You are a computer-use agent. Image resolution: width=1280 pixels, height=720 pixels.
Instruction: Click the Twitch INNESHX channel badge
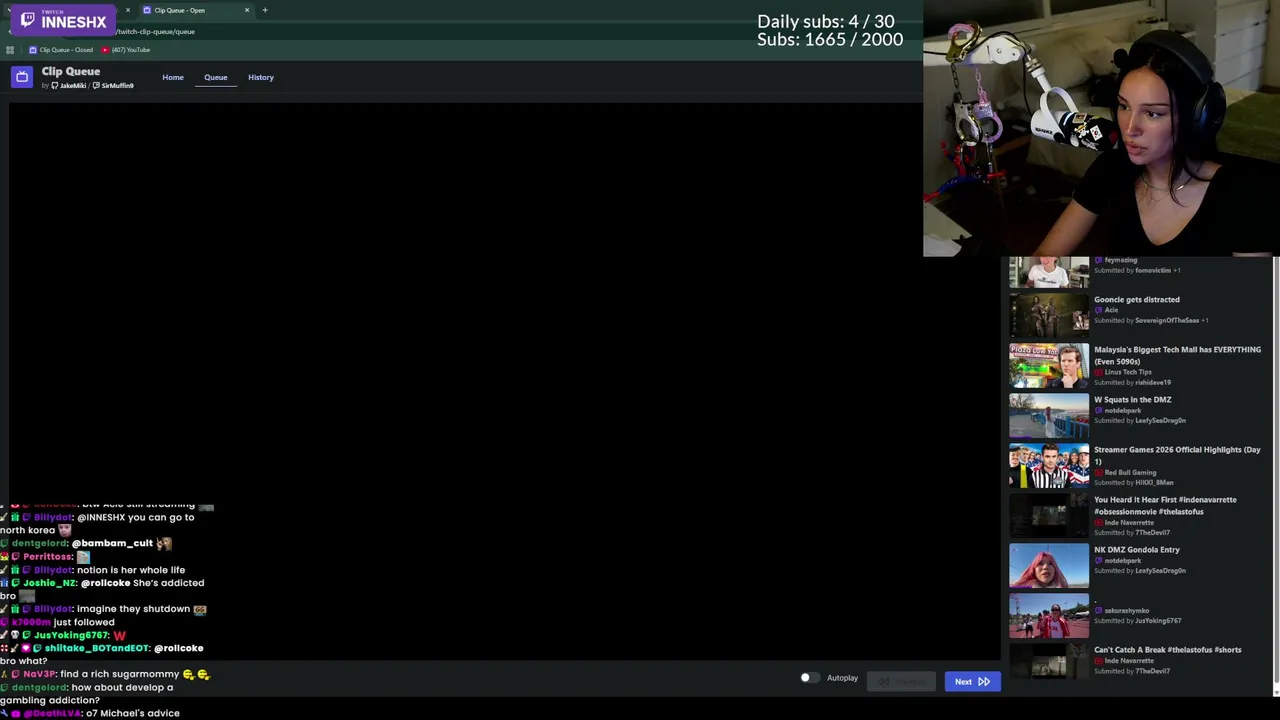pyautogui.click(x=64, y=20)
